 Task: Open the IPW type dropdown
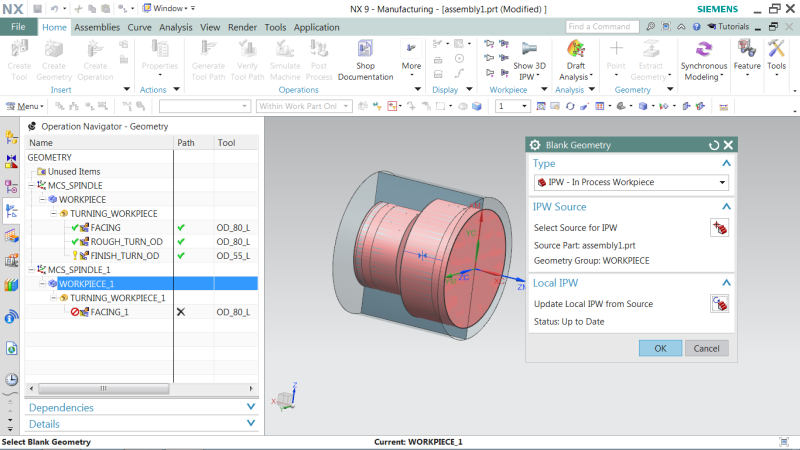coord(631,182)
